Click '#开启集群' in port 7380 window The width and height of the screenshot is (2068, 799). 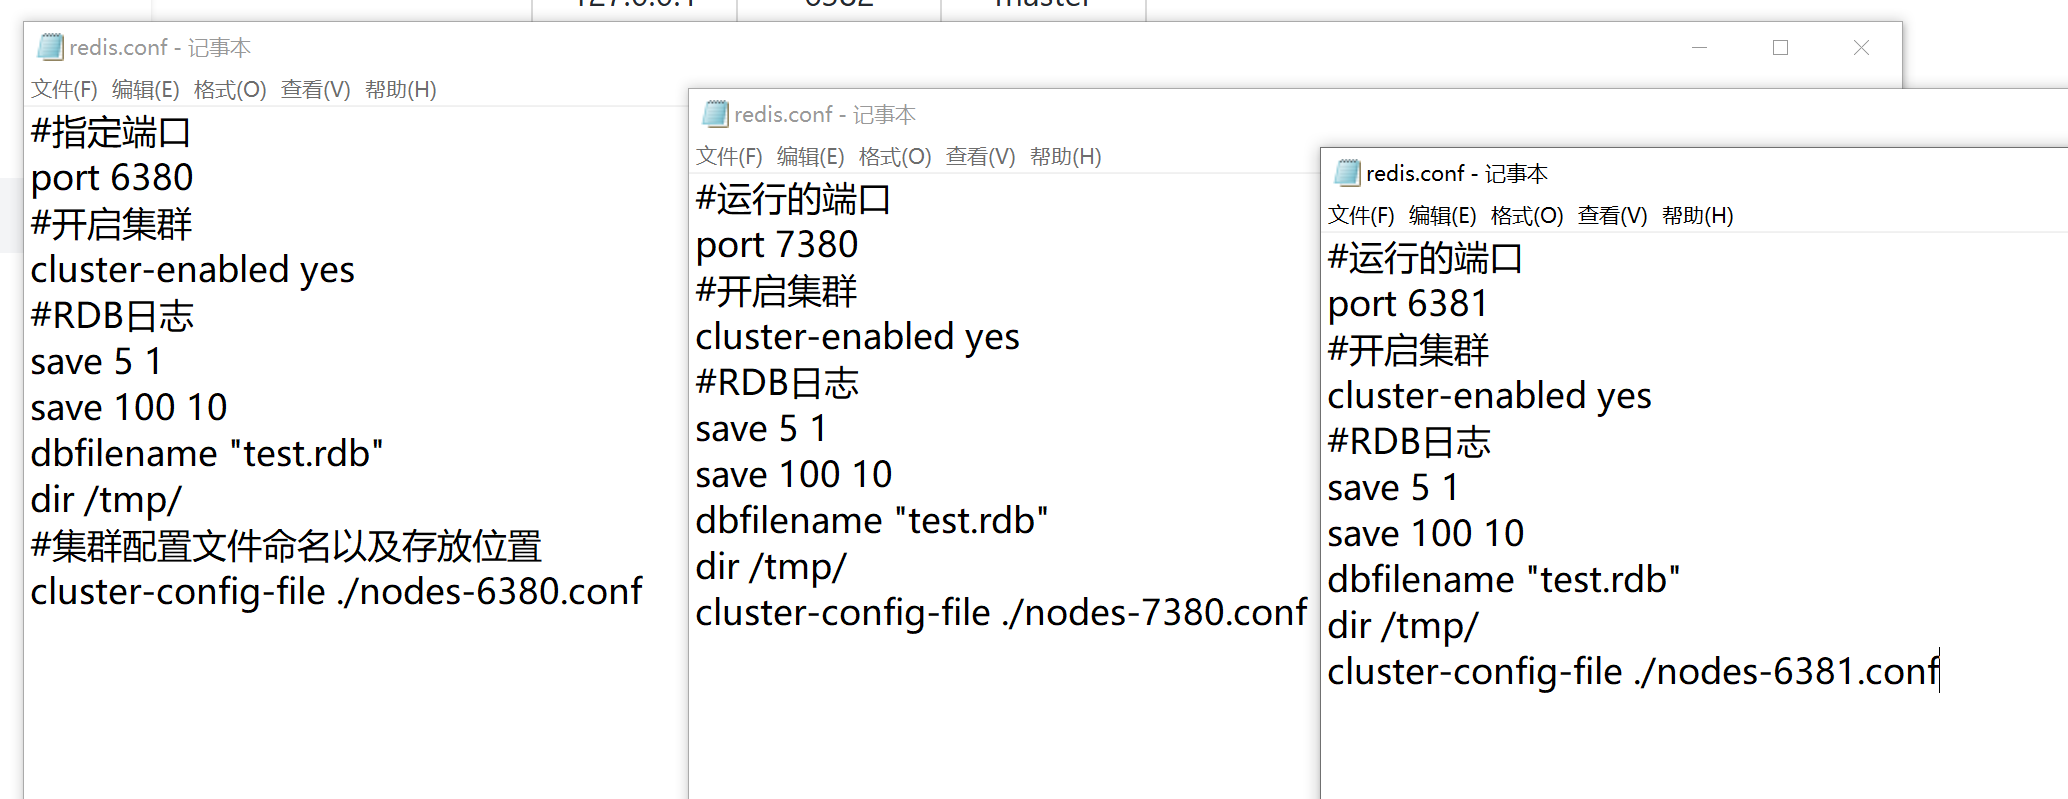pyautogui.click(x=776, y=291)
